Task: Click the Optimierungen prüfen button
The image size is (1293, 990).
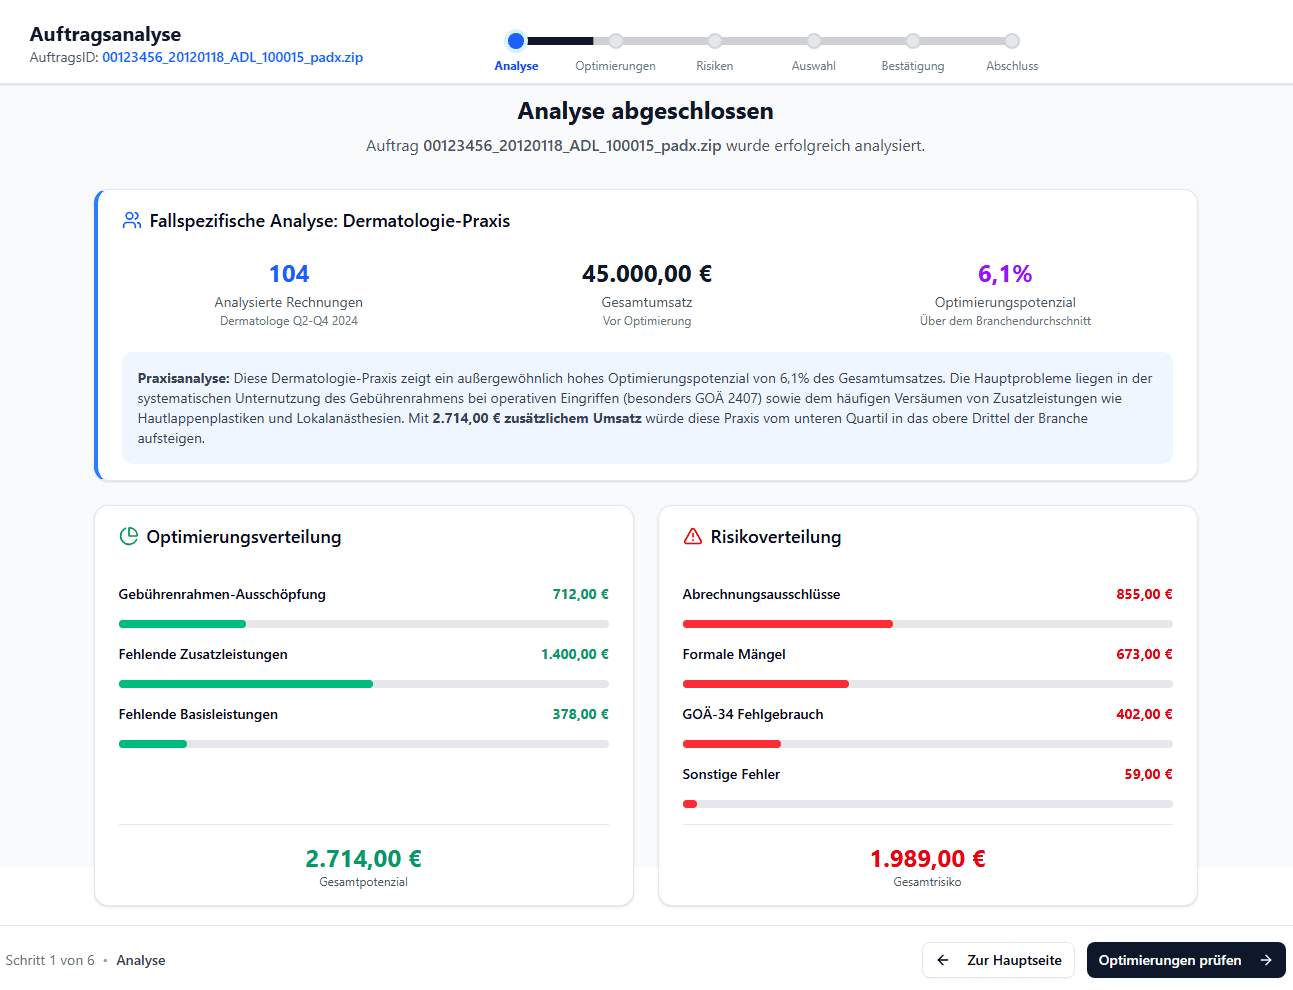Action: click(1185, 960)
